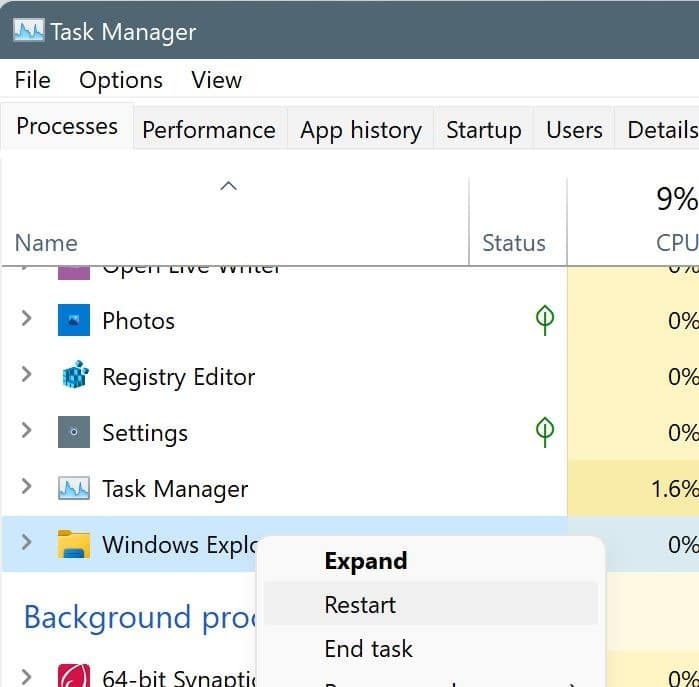Screen dimensions: 699x687
Task: Expand the Registry Editor process group
Action: click(27, 374)
